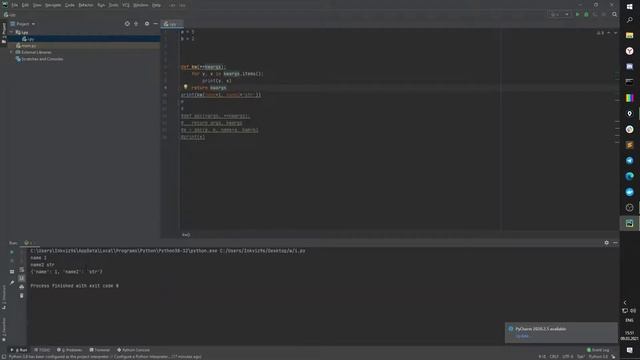
Task: Click the Python interpreter status bar widget
Action: (x=598, y=357)
